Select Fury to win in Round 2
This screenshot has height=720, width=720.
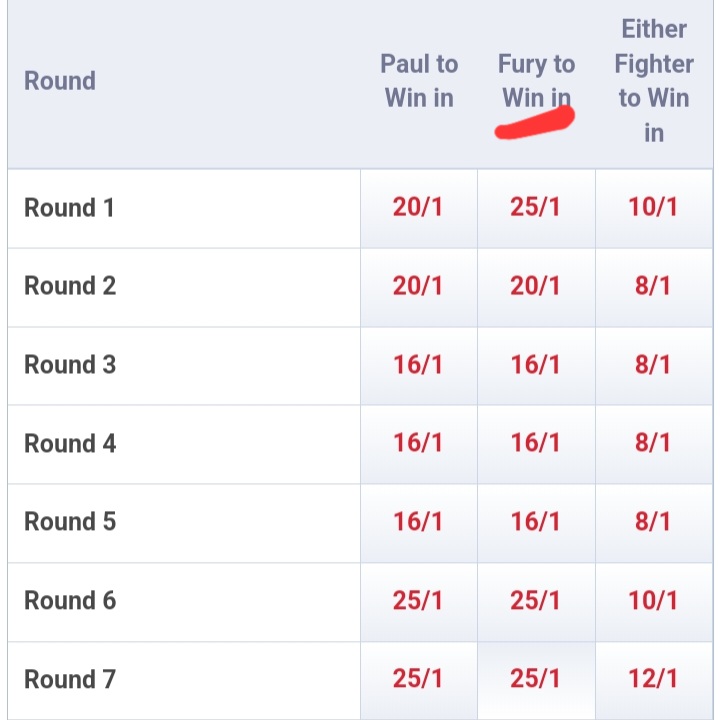[536, 286]
